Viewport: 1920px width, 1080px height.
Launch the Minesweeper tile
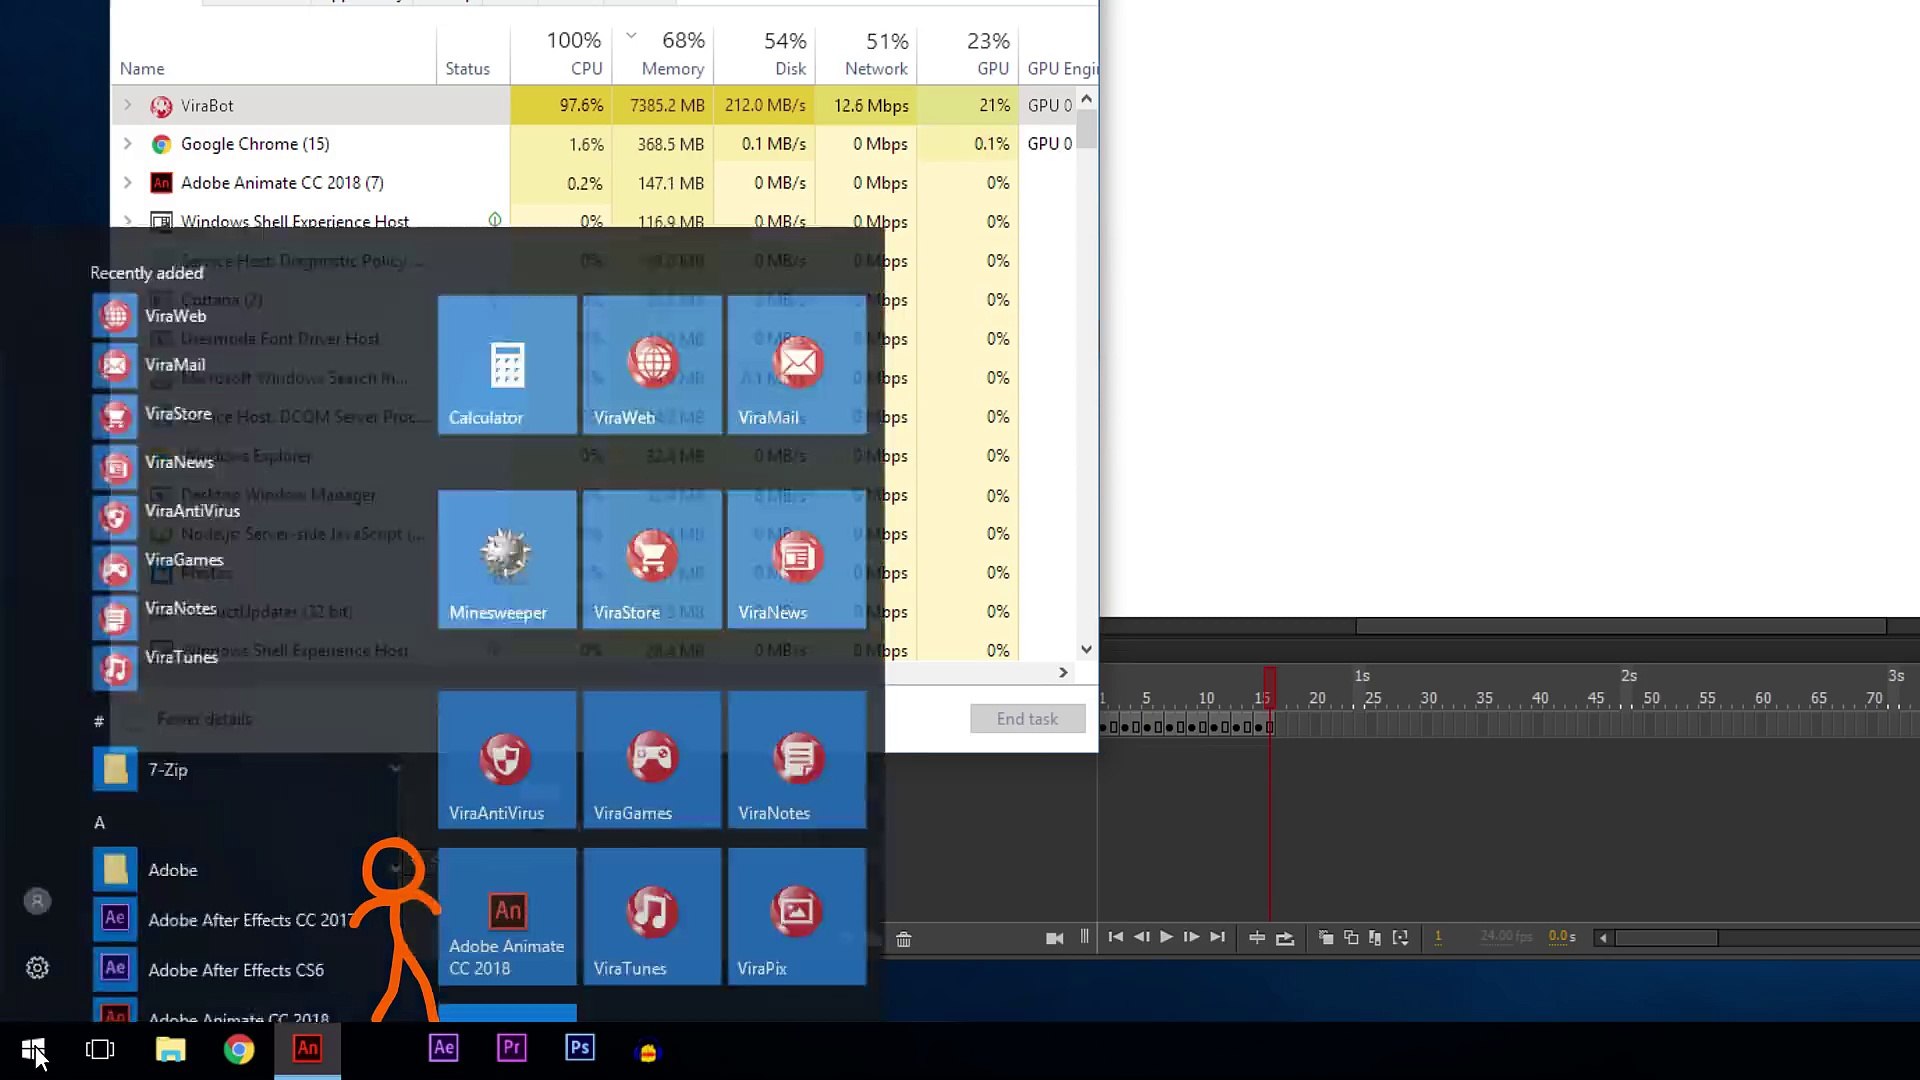[x=506, y=559]
